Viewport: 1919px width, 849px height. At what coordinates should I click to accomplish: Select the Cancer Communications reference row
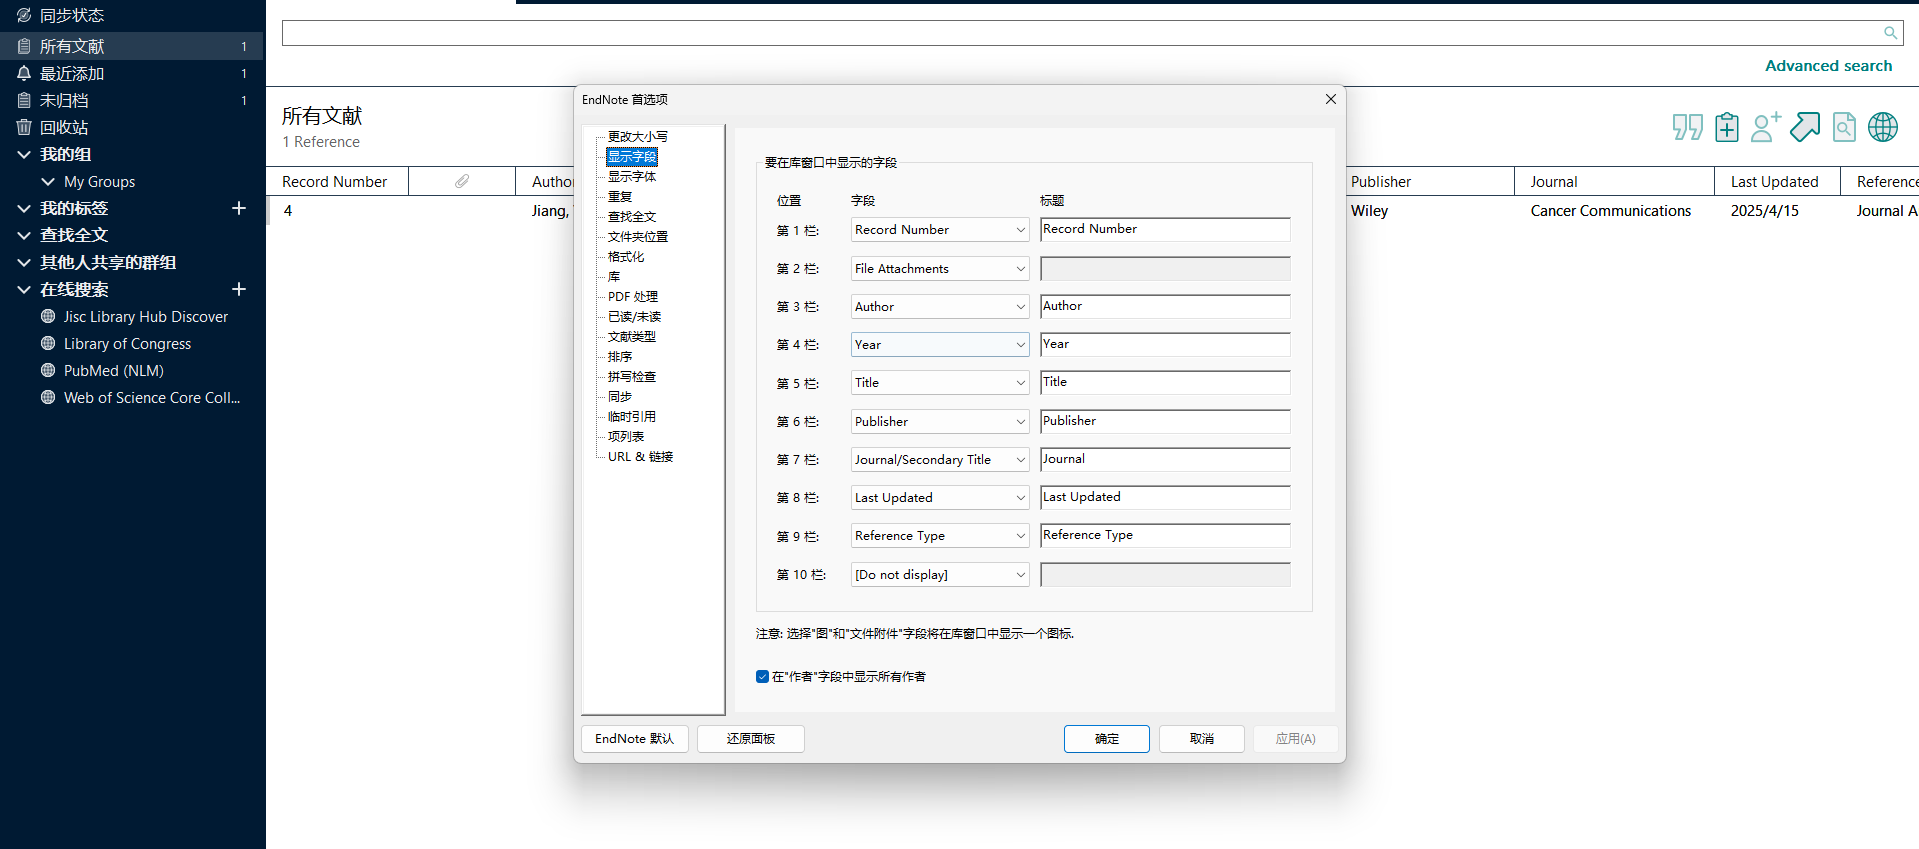pyautogui.click(x=1610, y=211)
